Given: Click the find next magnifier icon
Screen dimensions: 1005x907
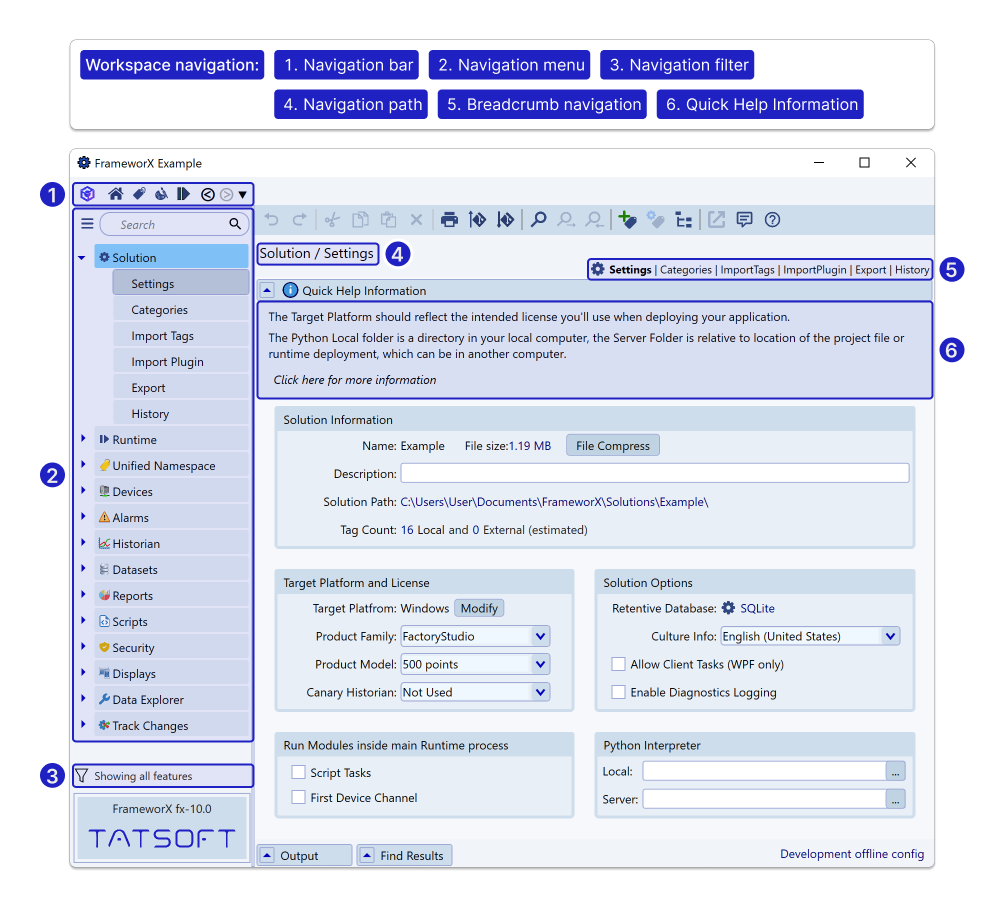Looking at the screenshot, I should pos(566,220).
